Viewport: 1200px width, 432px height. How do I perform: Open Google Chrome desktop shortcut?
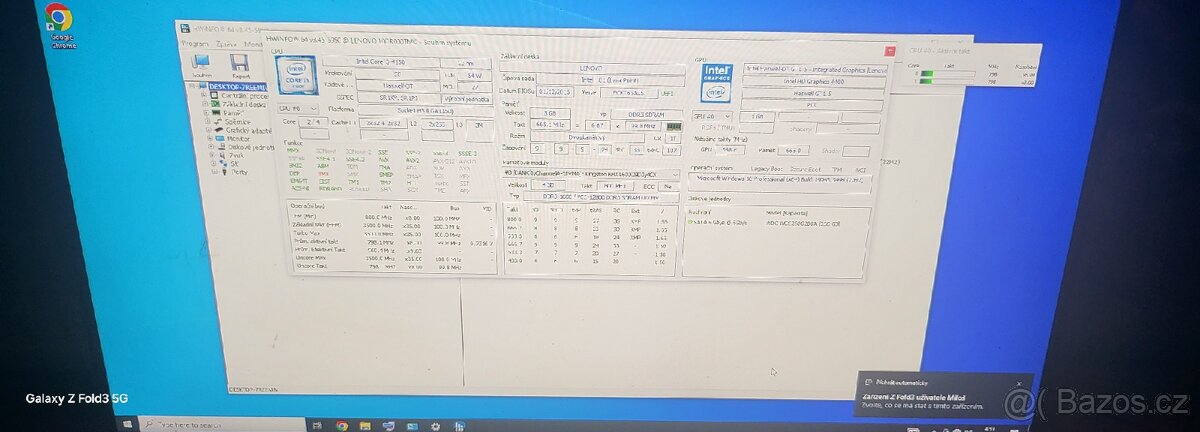coord(59,26)
